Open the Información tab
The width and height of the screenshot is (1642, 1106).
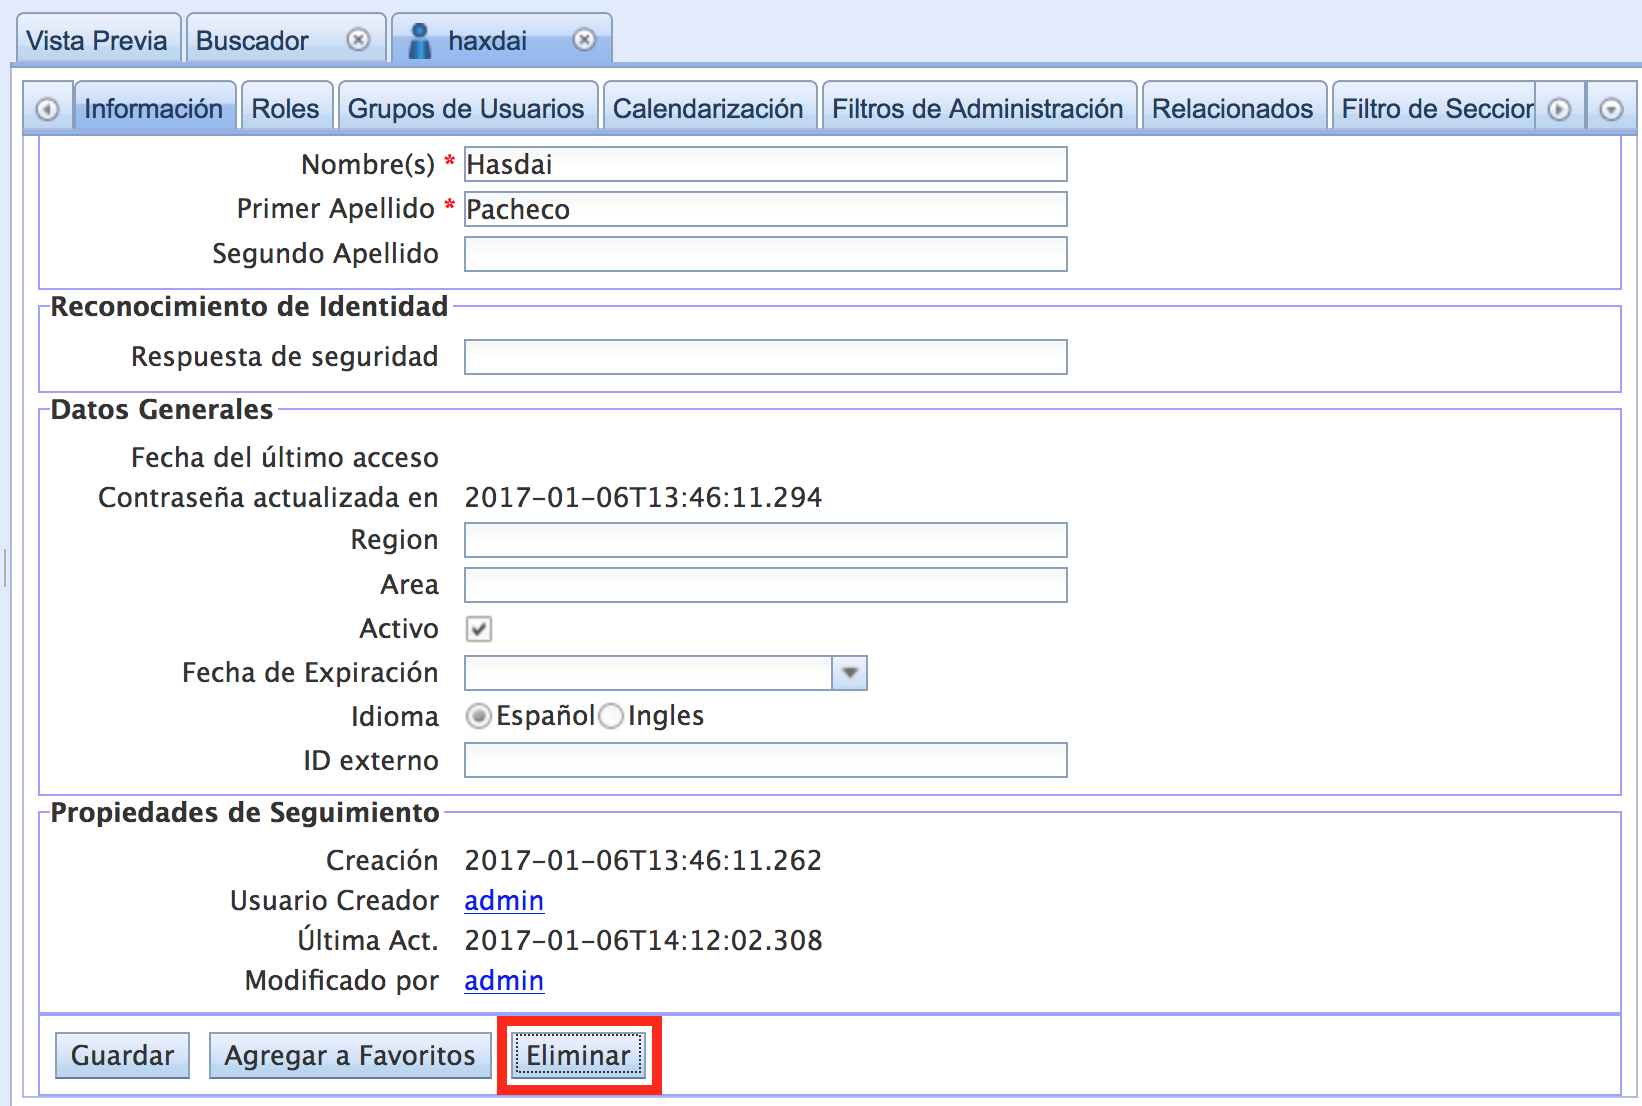[x=154, y=107]
